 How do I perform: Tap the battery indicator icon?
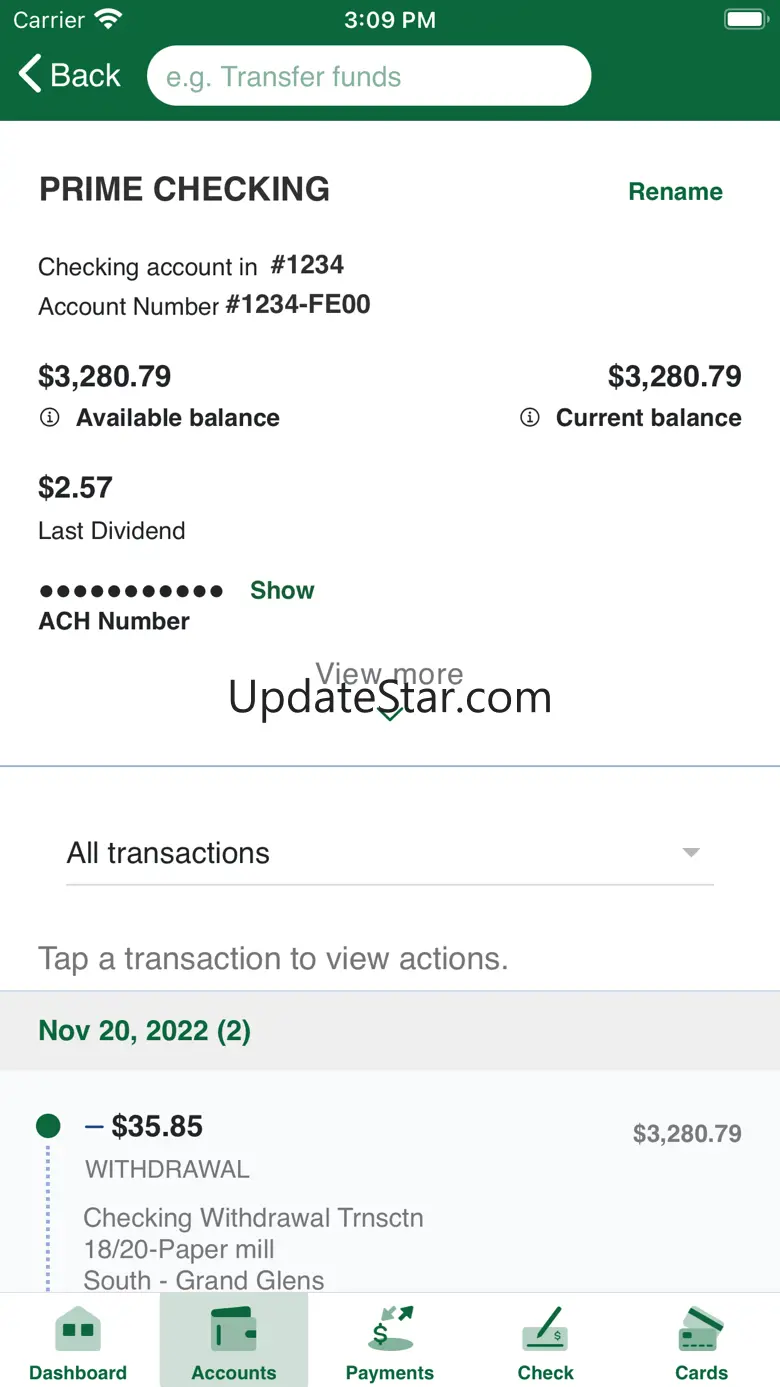[x=745, y=19]
